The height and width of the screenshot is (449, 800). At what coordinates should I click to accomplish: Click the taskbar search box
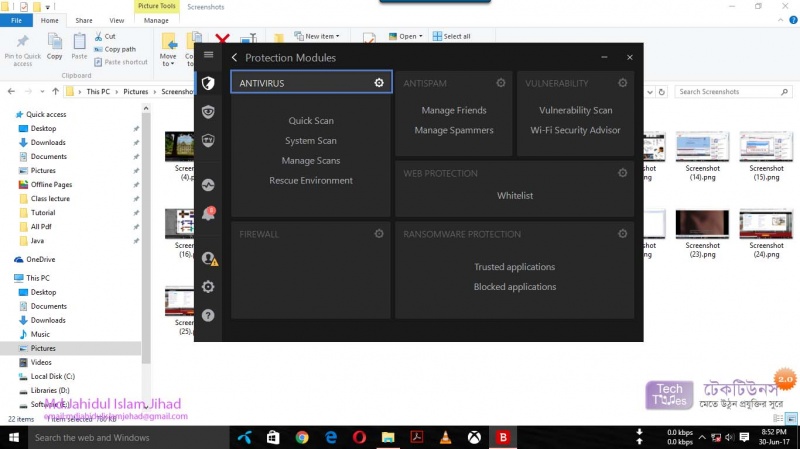coord(129,437)
